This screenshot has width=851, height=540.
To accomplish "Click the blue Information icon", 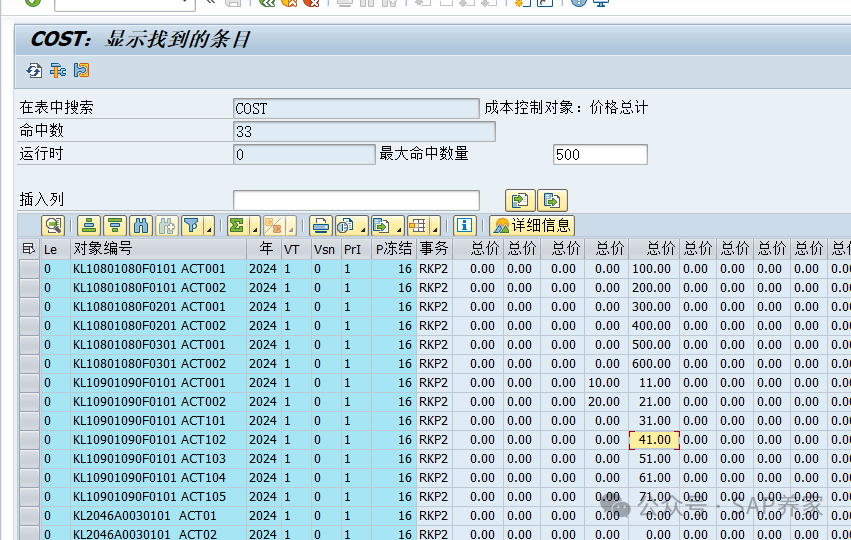I will pos(464,226).
